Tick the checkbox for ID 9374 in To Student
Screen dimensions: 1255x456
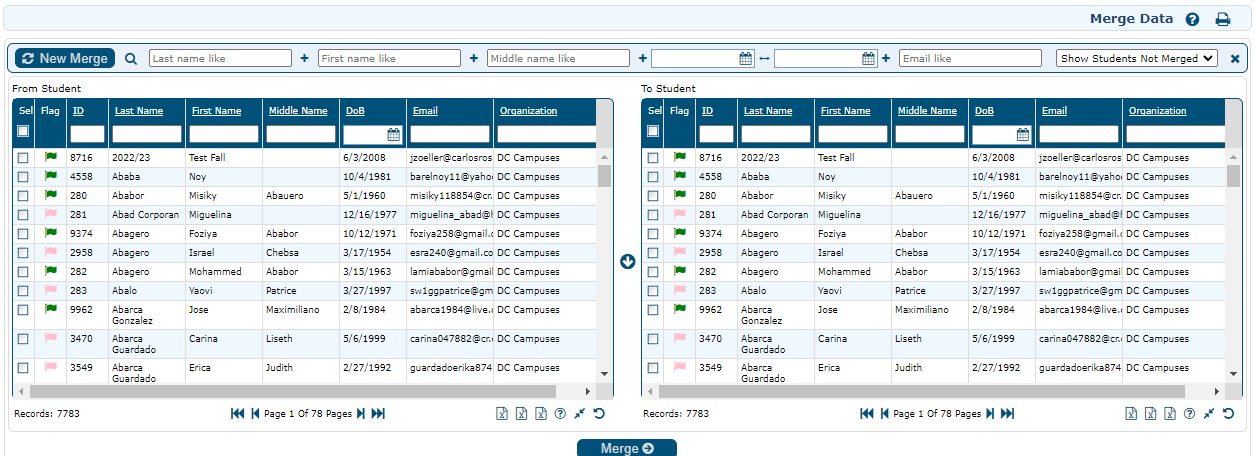coord(653,234)
